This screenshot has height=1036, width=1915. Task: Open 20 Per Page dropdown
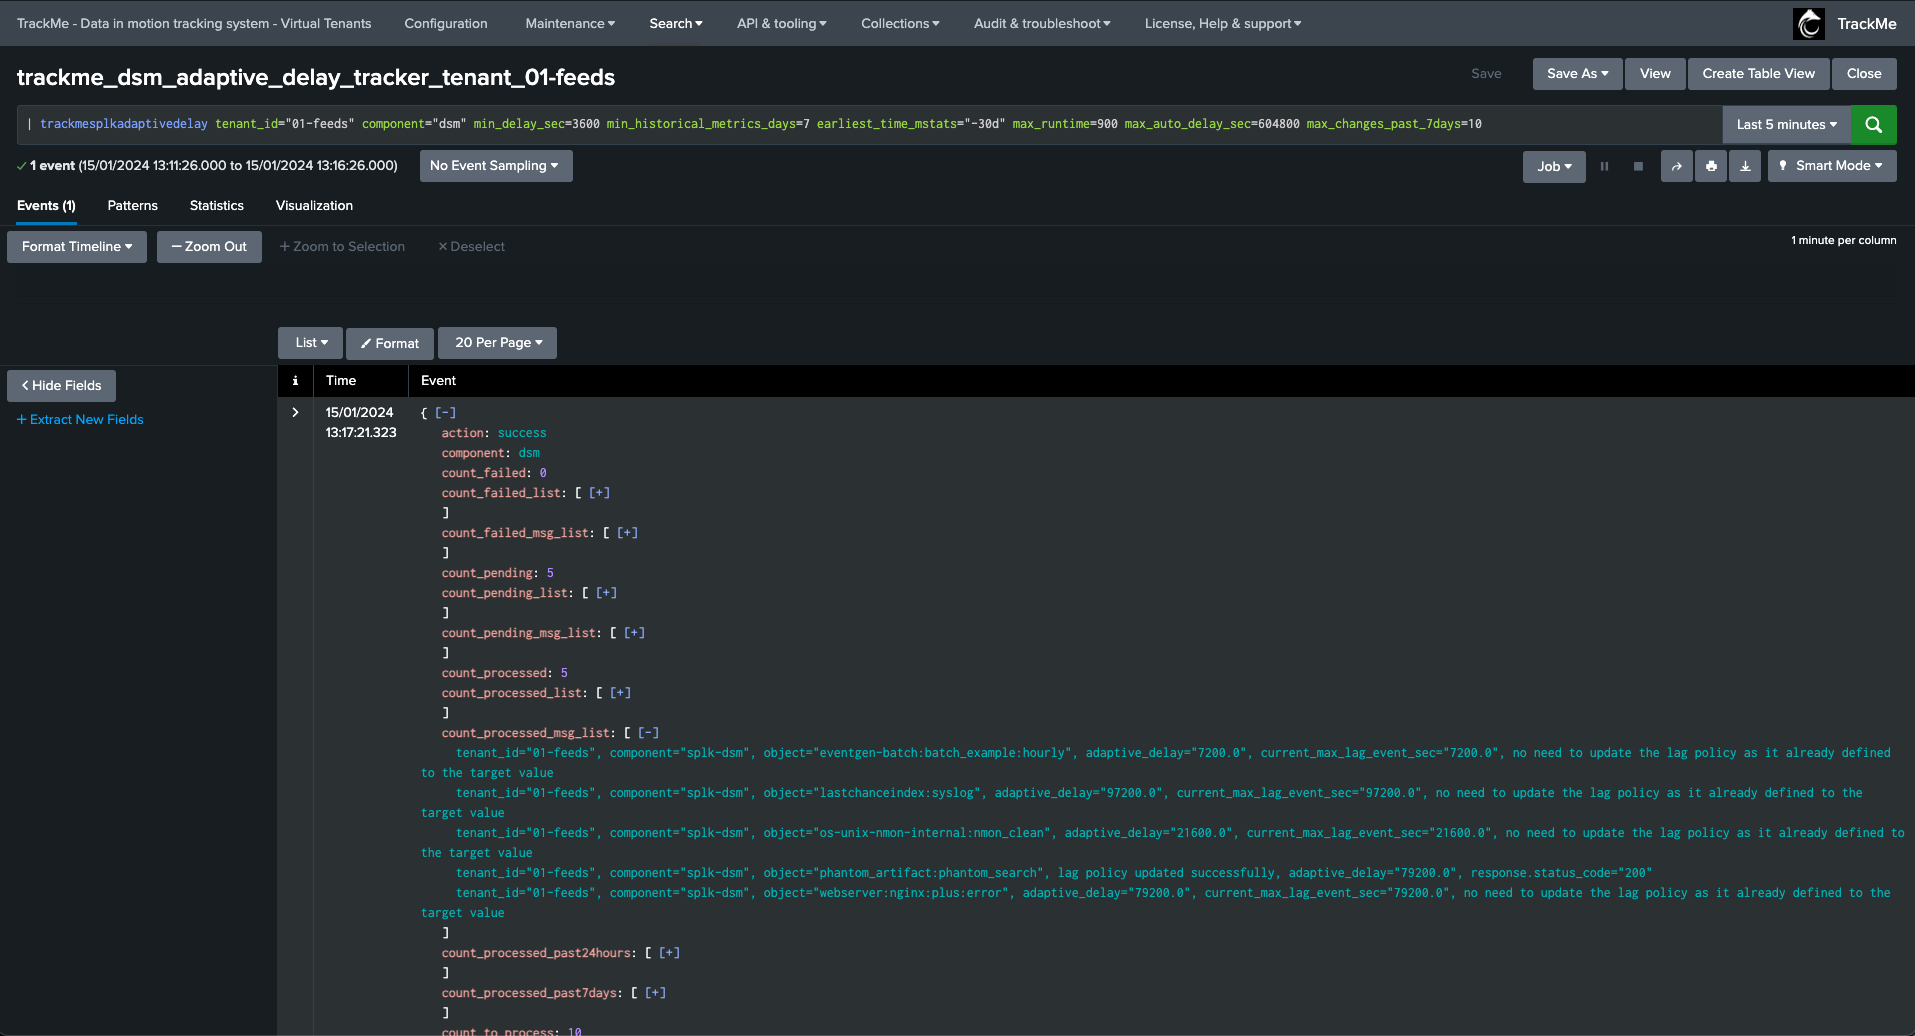click(498, 343)
